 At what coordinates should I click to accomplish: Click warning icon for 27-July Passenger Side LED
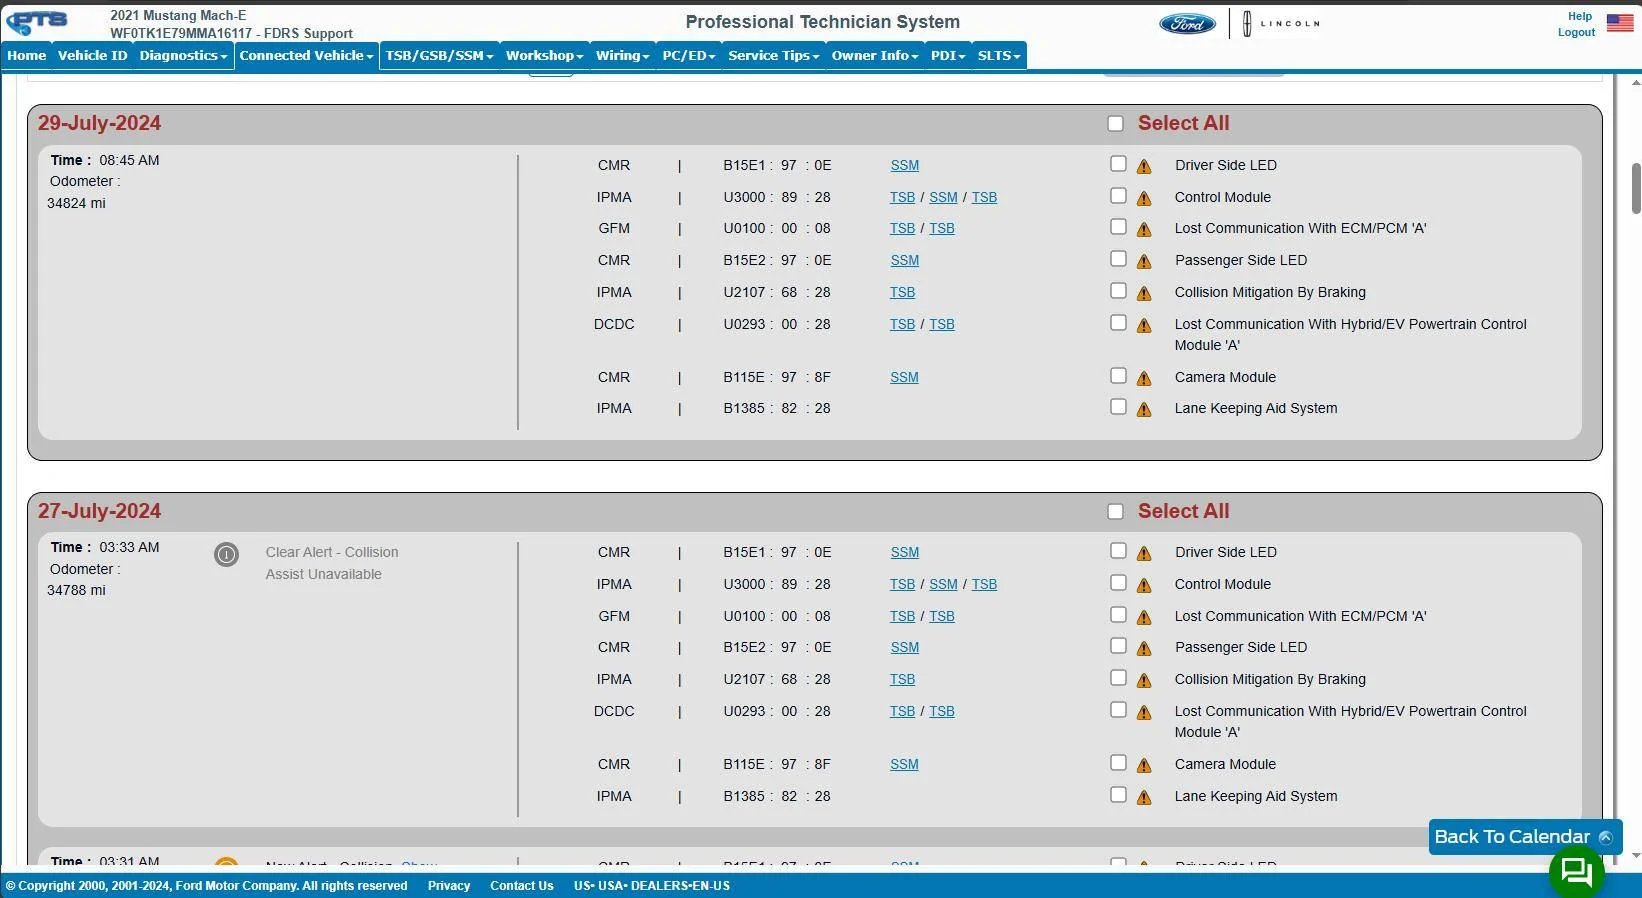point(1144,648)
